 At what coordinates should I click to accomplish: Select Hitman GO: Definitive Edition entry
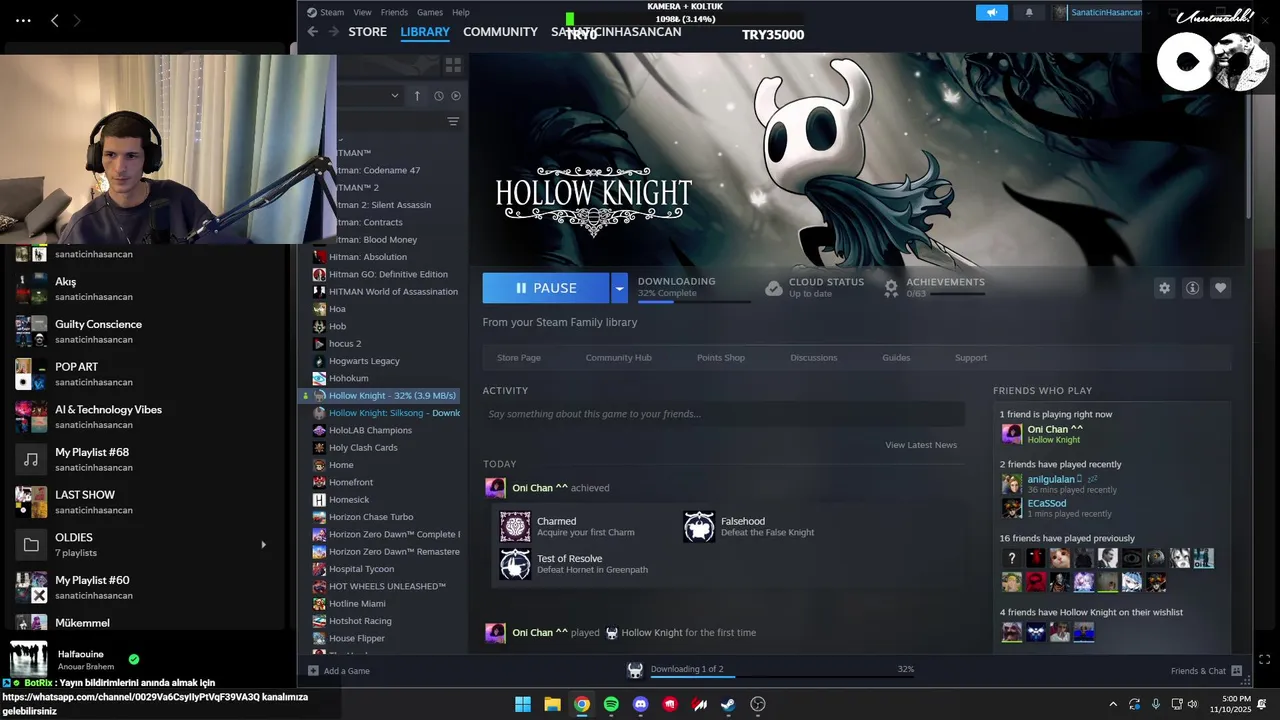pos(386,274)
